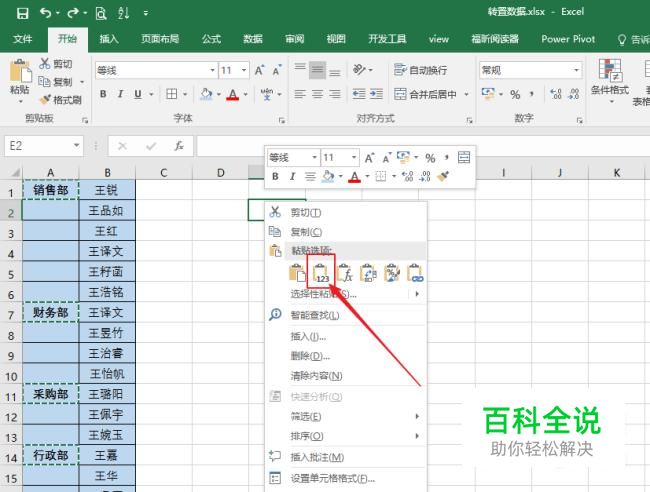This screenshot has height=492, width=650.
Task: Paste Values (123) in paste options
Action: click(x=321, y=273)
